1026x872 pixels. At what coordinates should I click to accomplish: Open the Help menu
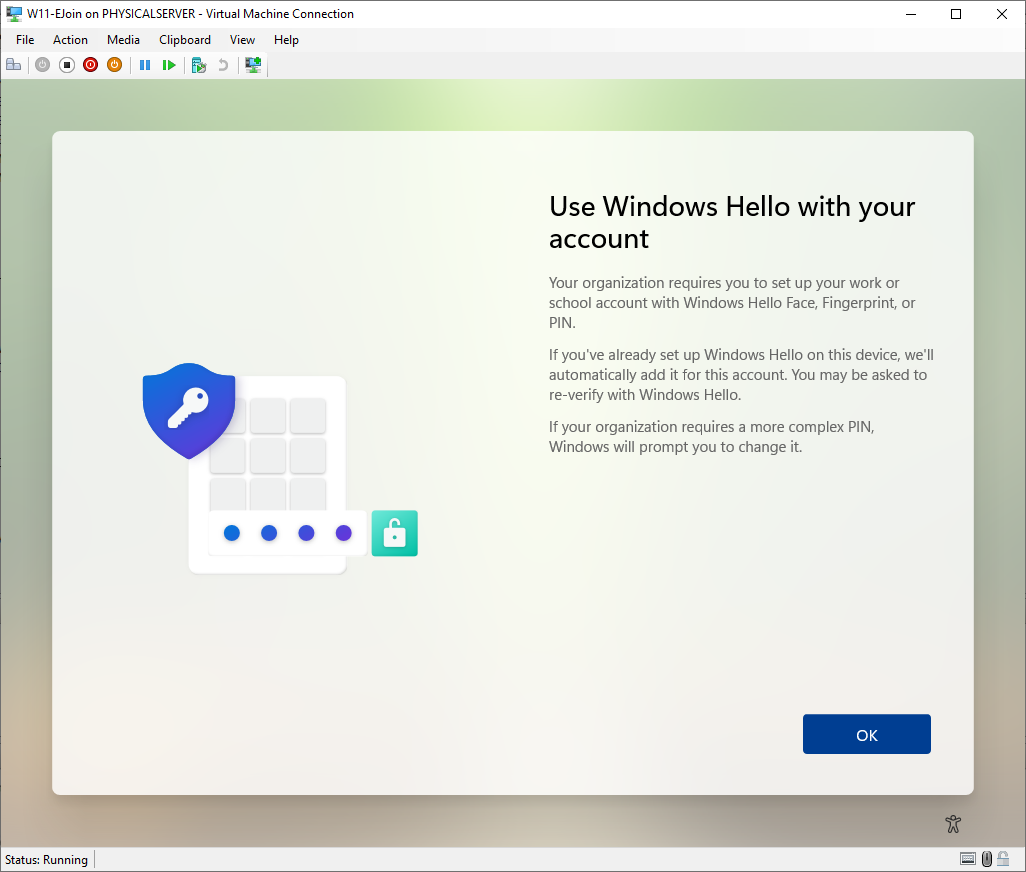(x=286, y=40)
